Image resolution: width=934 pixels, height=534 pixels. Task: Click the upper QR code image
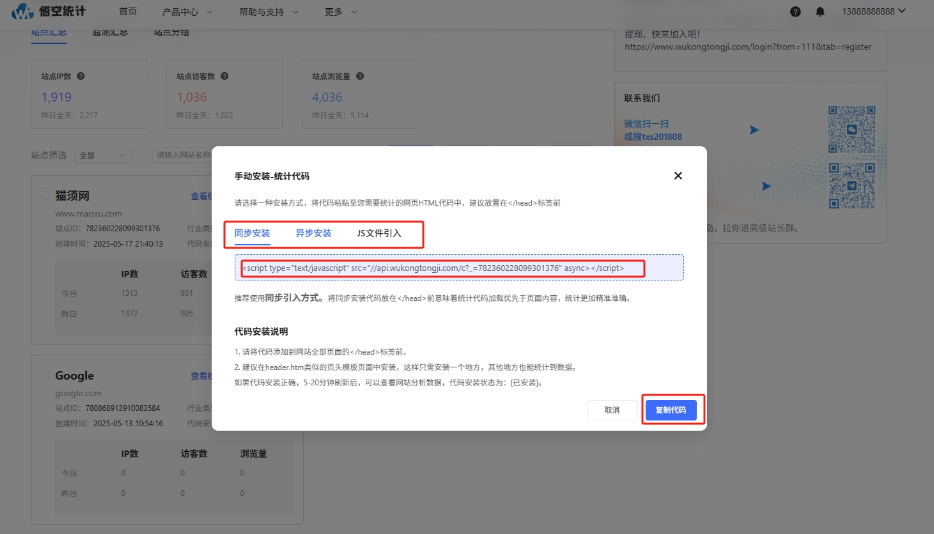pyautogui.click(x=852, y=129)
